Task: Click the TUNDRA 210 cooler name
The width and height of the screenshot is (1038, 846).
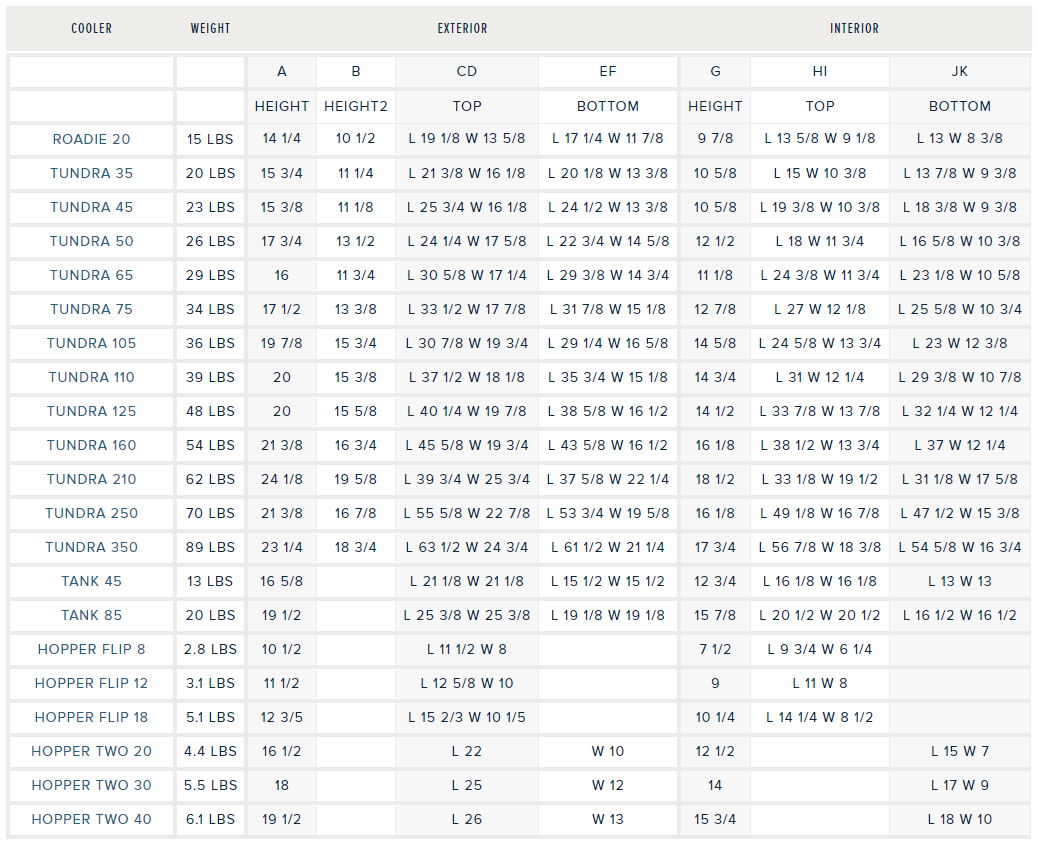Action: [x=91, y=479]
